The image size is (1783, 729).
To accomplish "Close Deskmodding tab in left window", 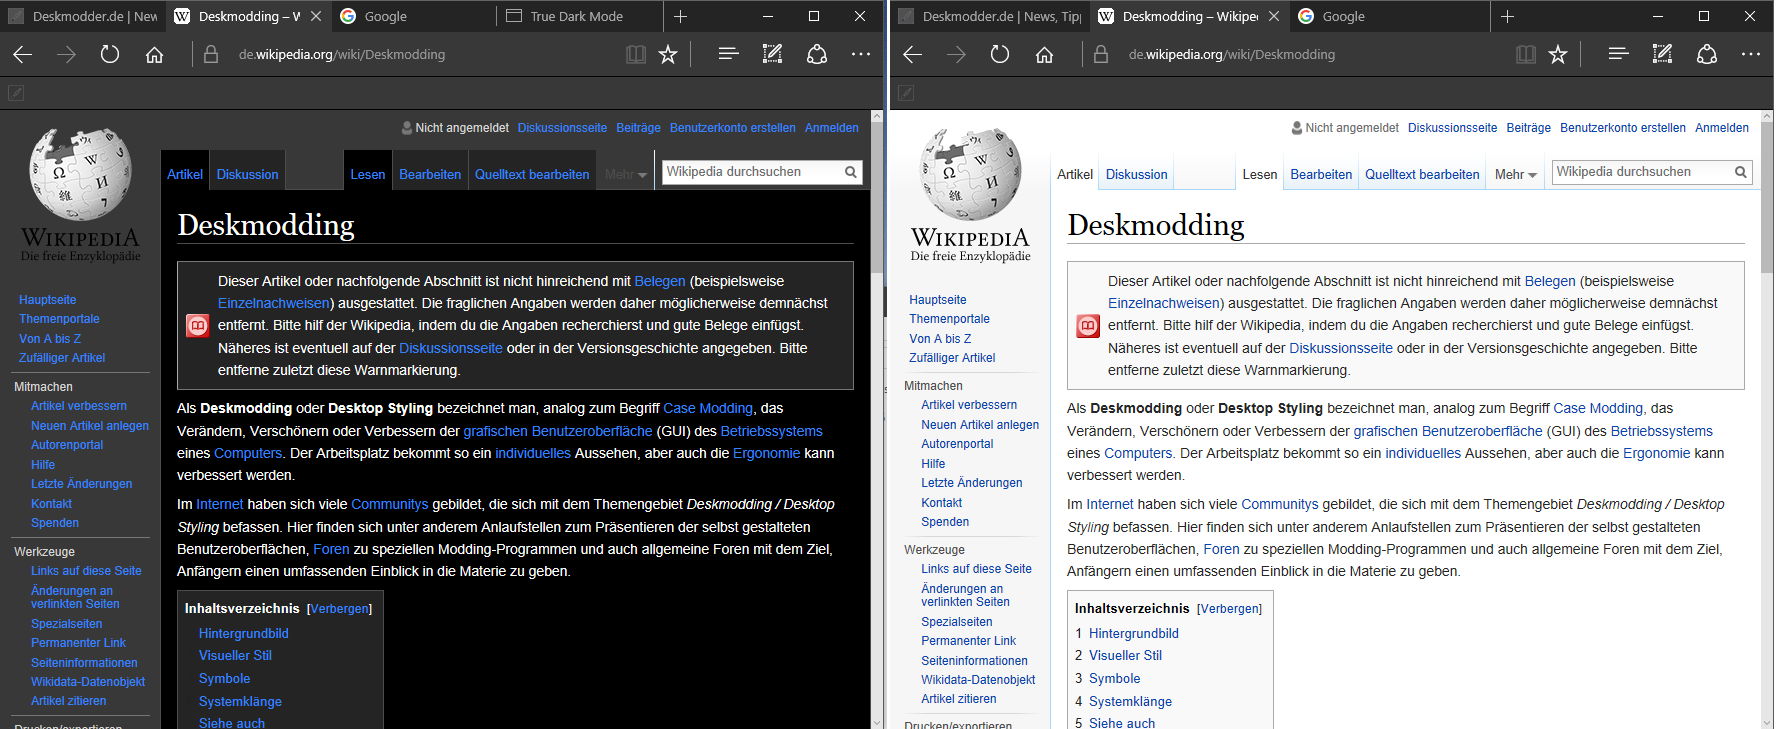I will pyautogui.click(x=316, y=16).
